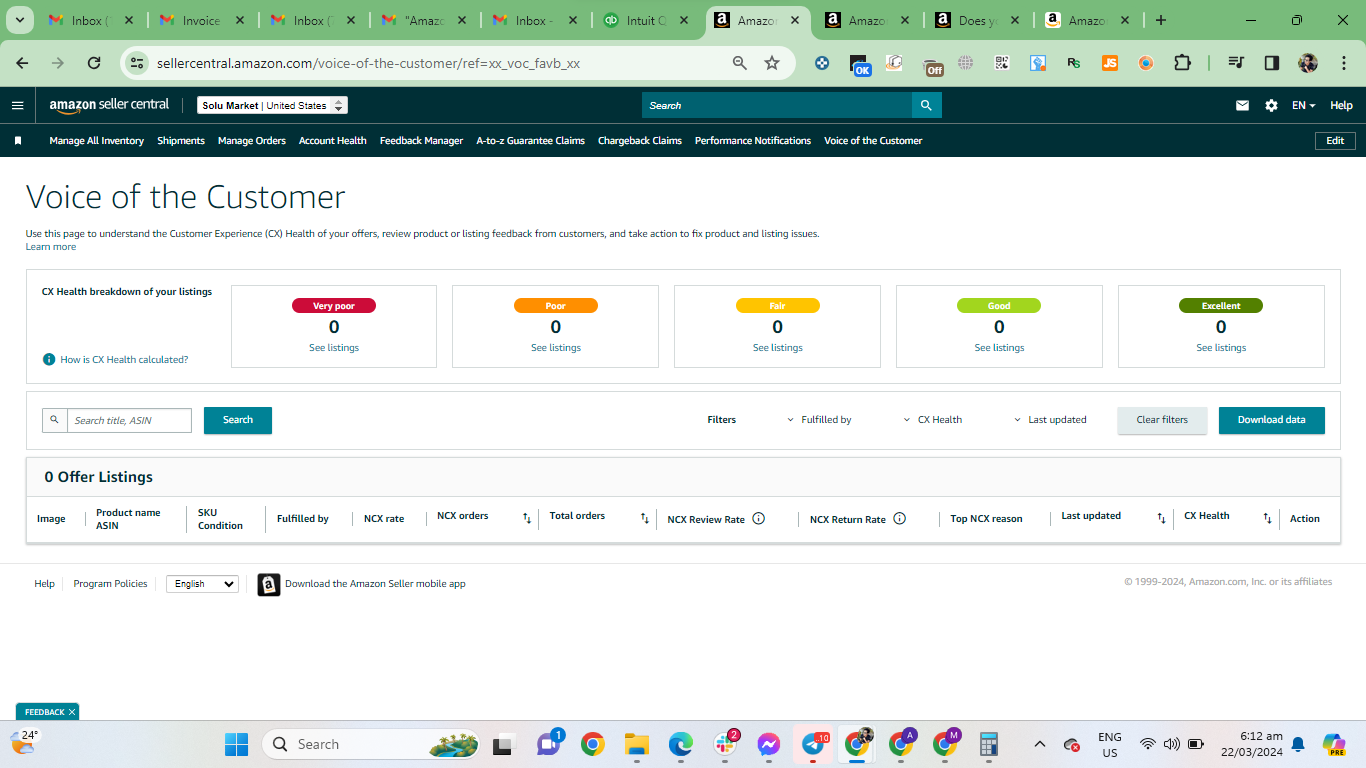Launch Calculator from the taskbar
This screenshot has height=768, width=1366.
click(x=989, y=744)
